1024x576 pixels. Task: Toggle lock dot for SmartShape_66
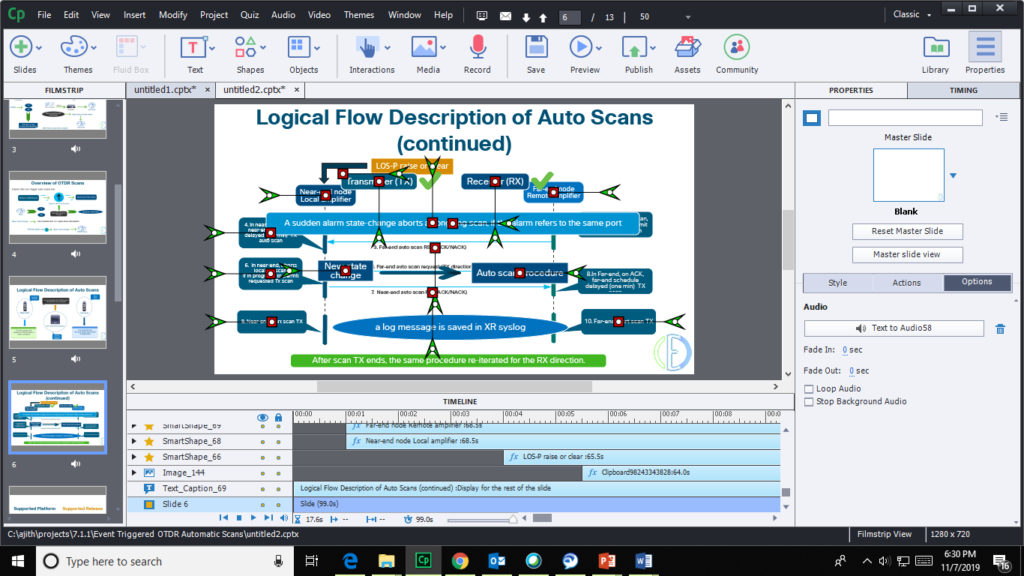tap(278, 458)
